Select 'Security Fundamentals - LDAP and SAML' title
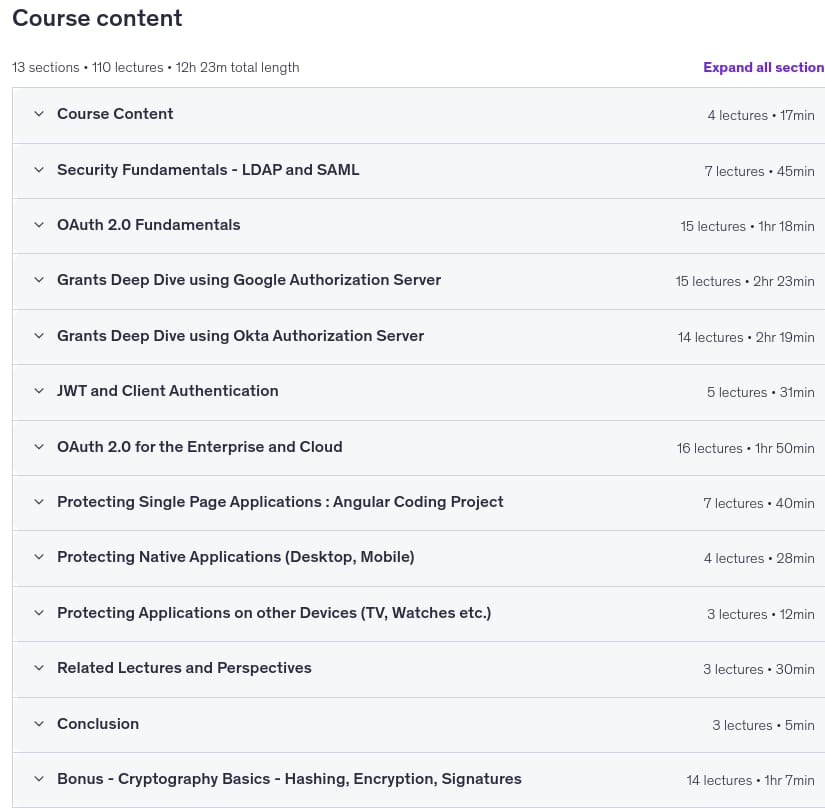Screen dimensions: 825x808 click(x=208, y=169)
